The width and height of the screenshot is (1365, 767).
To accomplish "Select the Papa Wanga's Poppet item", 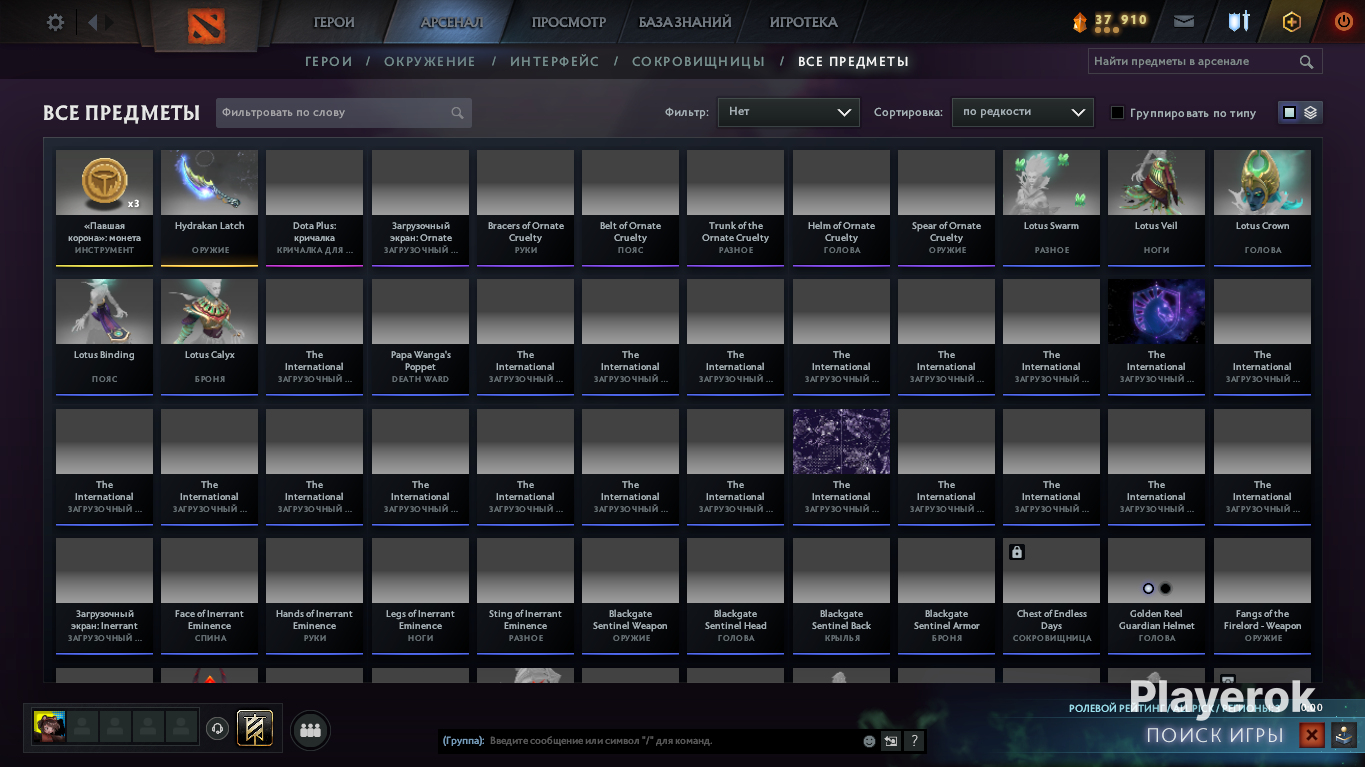I will coord(420,337).
